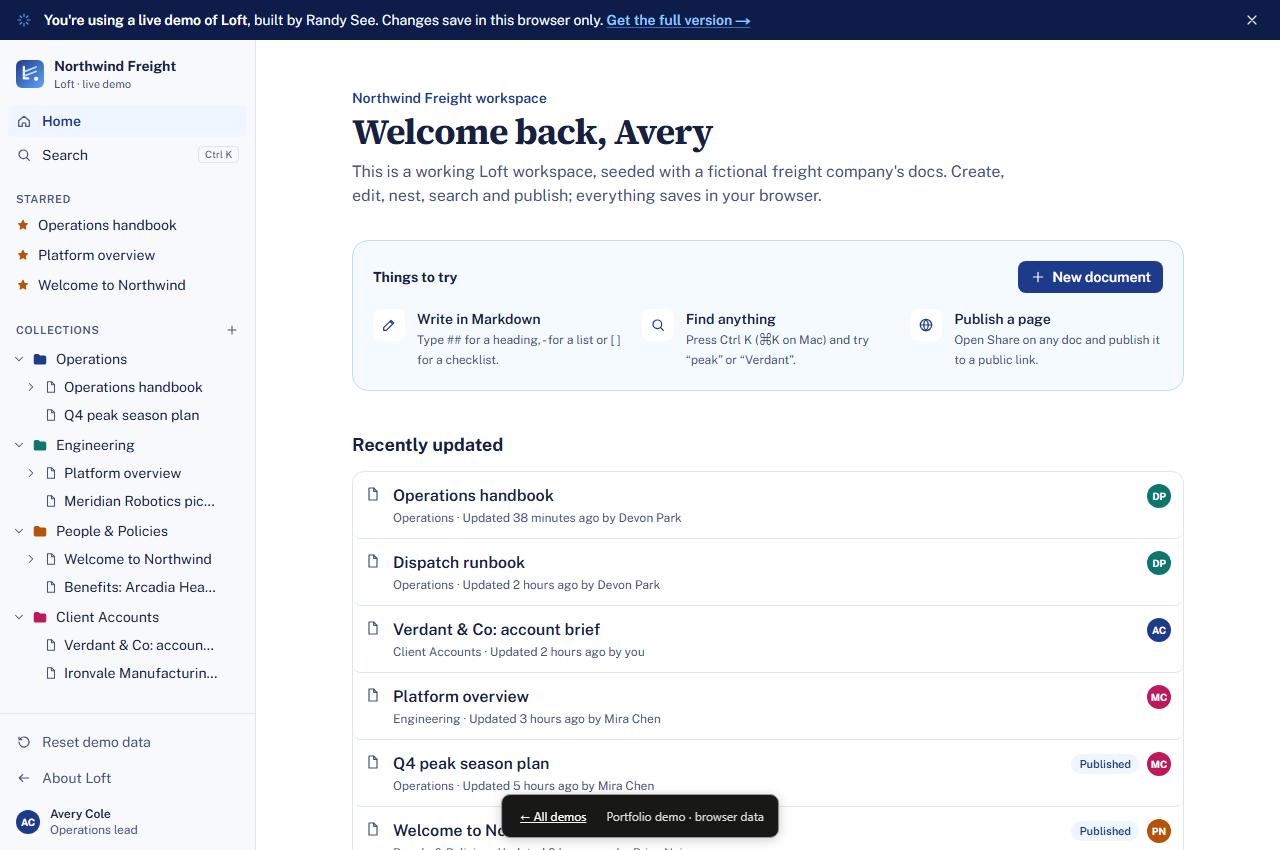
Task: Open Benefits: Arcadia Health doc in sidebar
Action: click(139, 587)
